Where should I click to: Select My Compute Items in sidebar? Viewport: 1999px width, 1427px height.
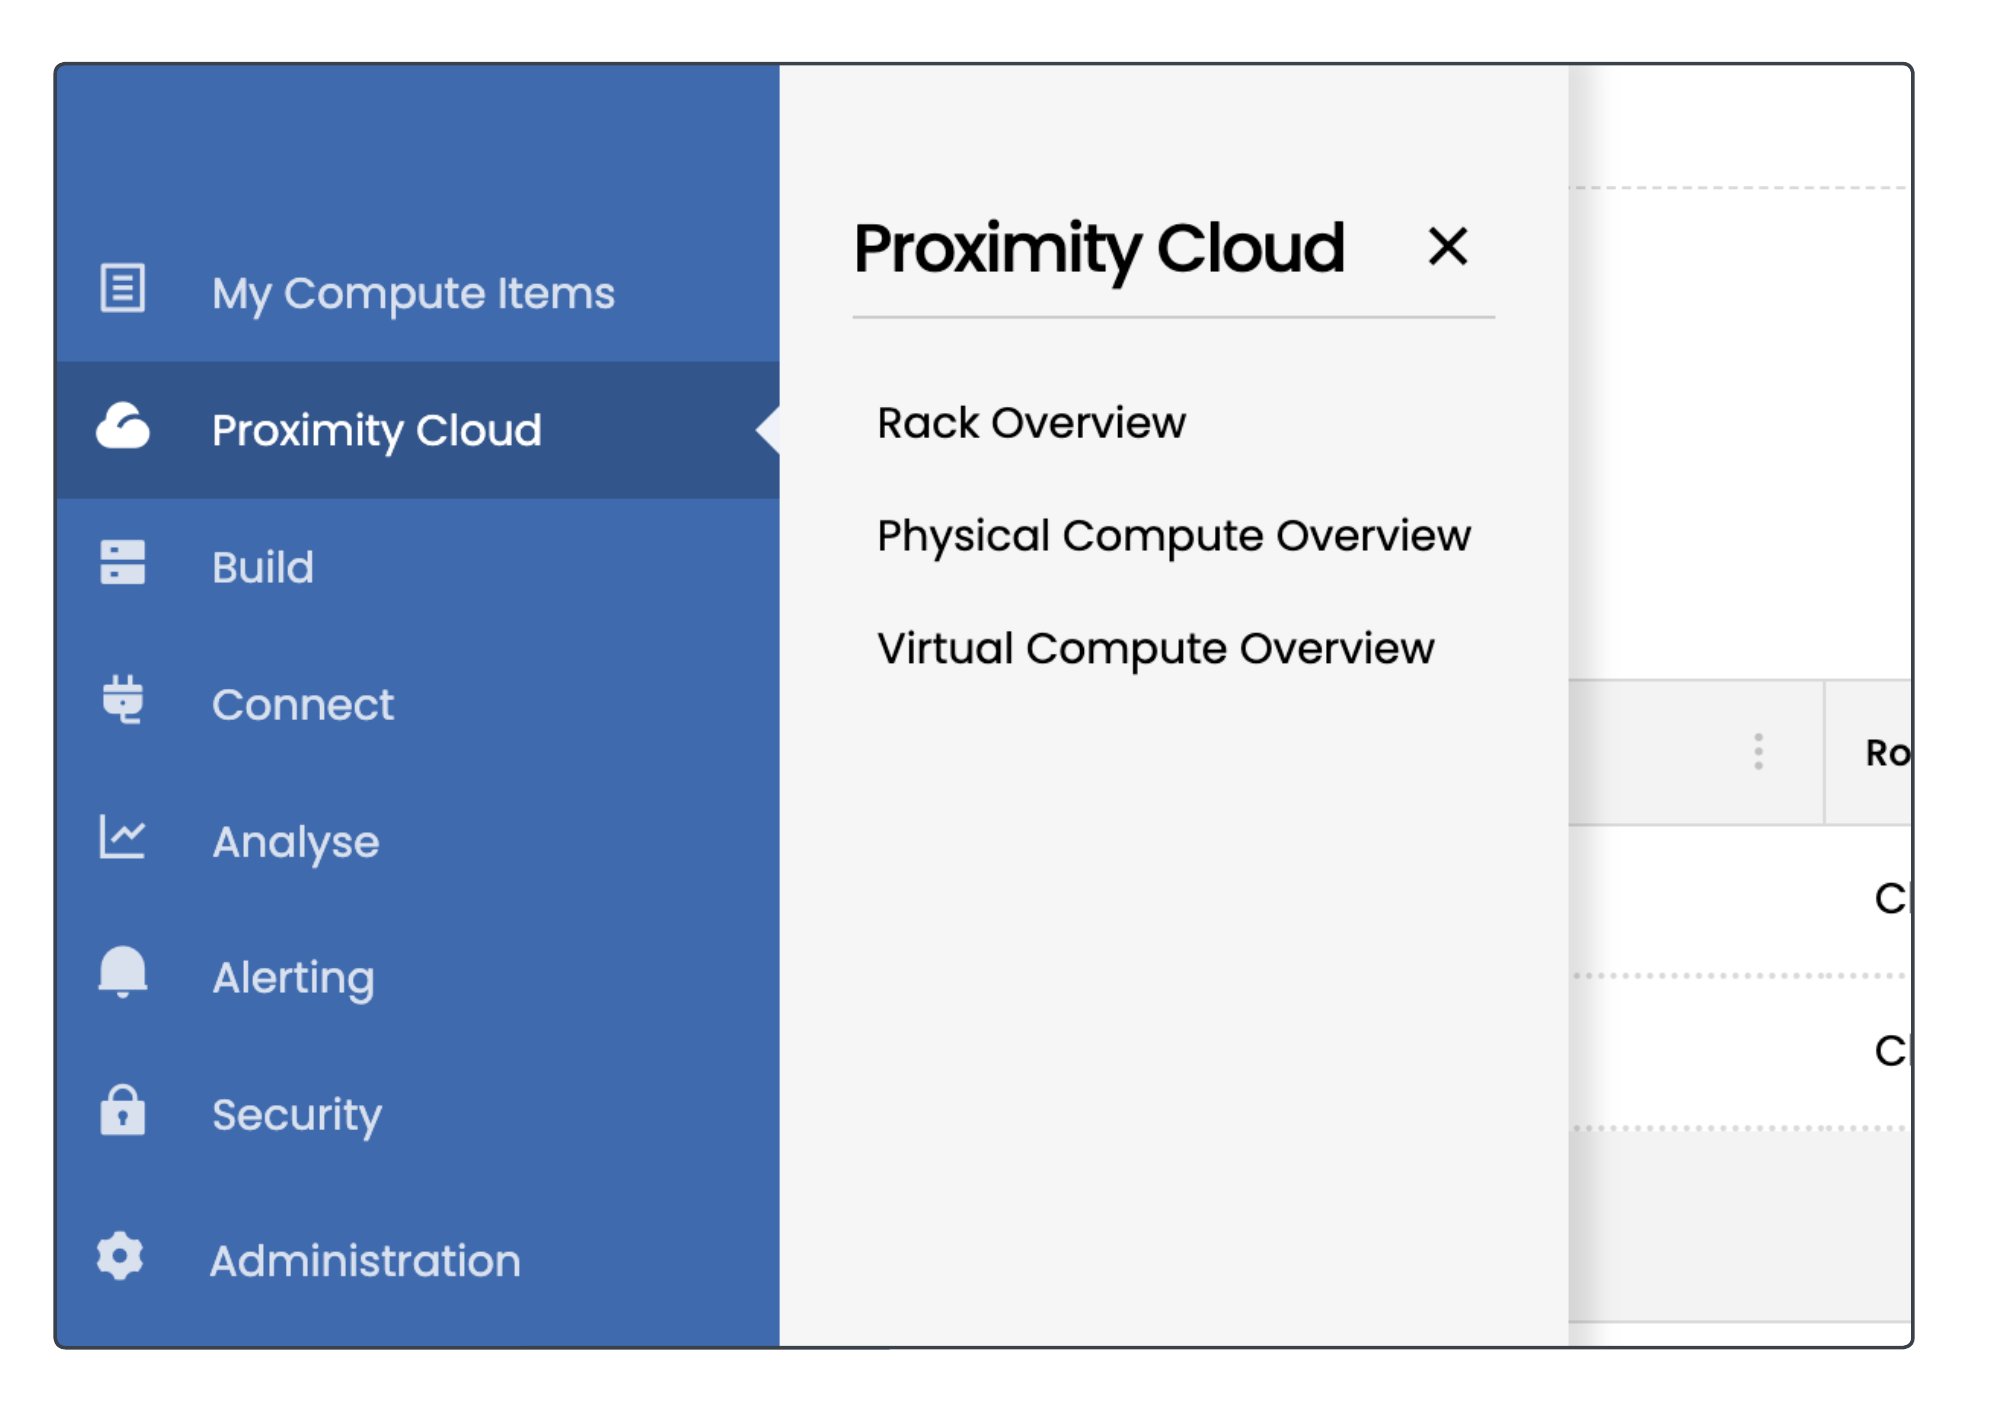[412, 293]
